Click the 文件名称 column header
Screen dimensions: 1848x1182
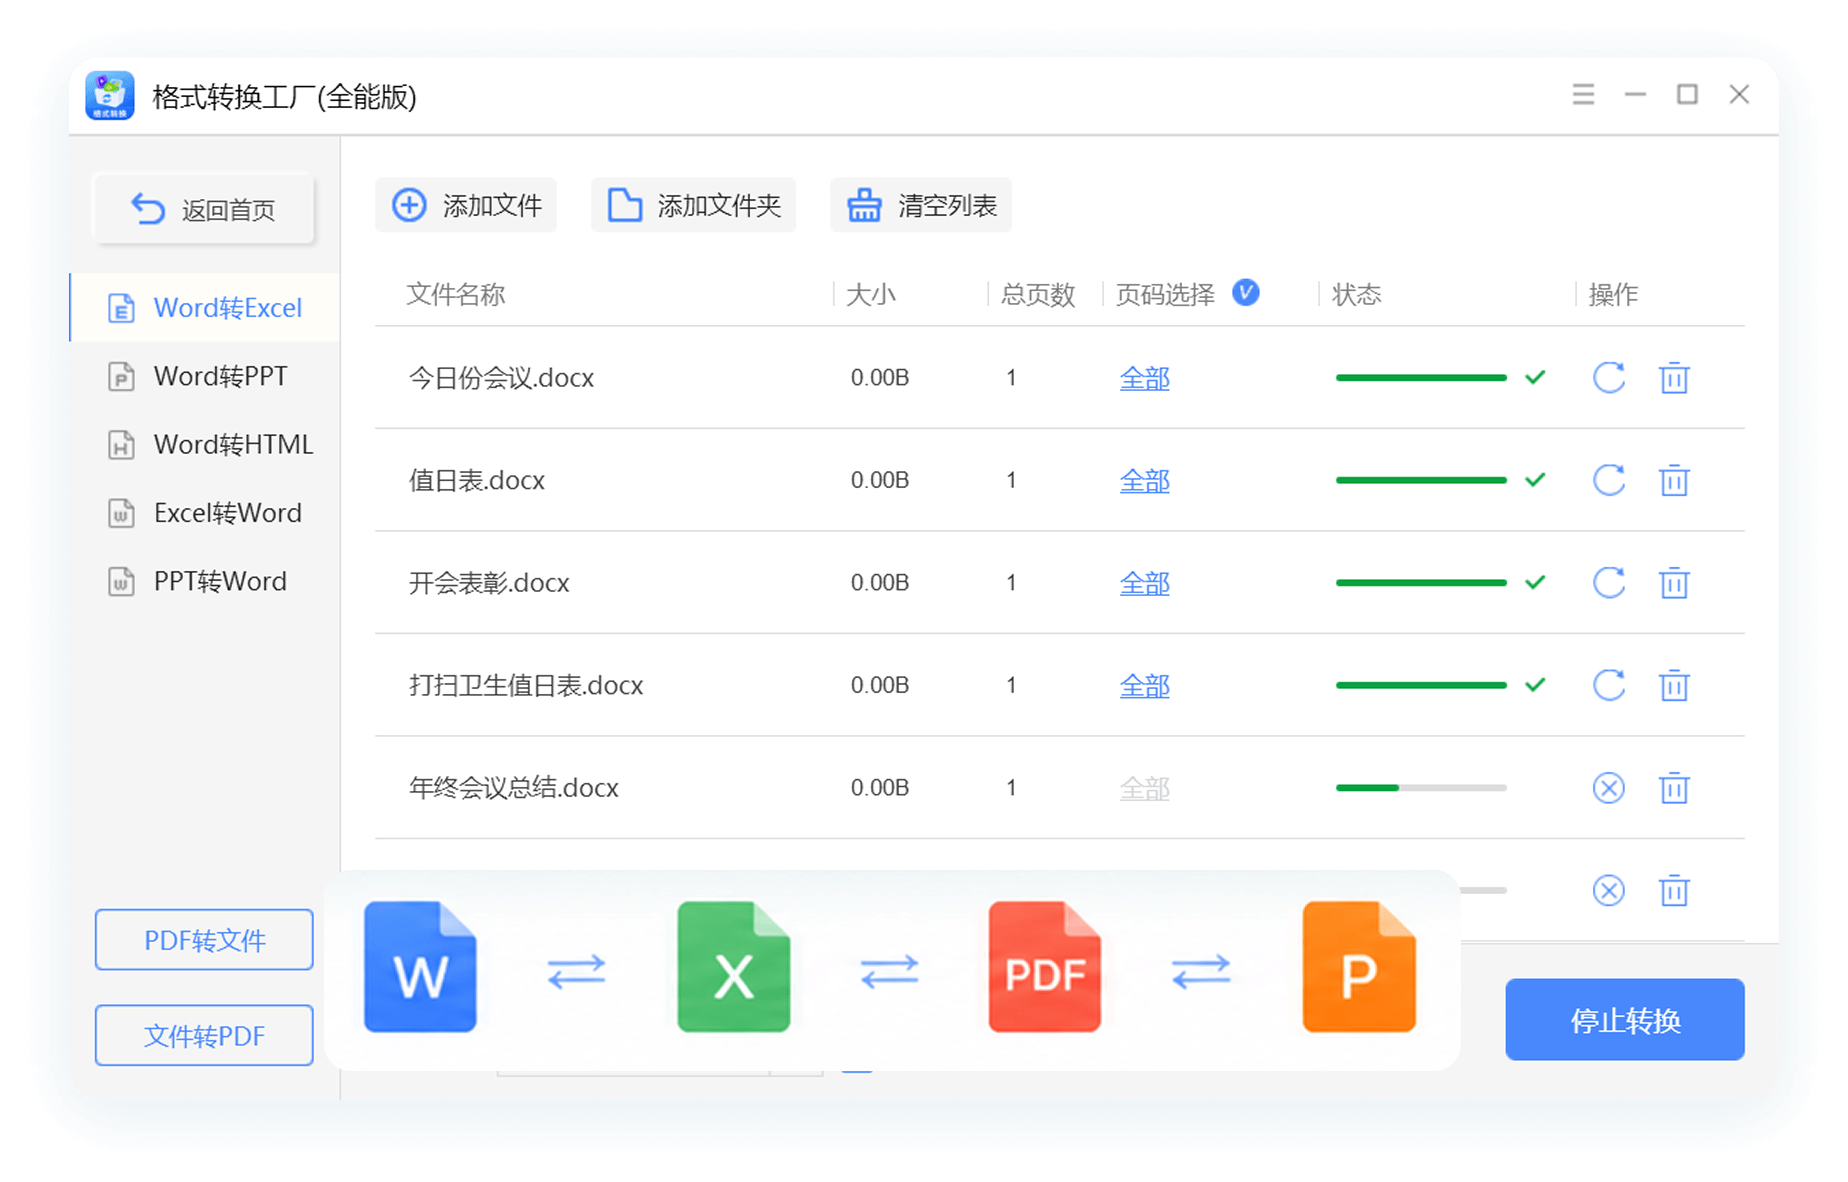[456, 294]
